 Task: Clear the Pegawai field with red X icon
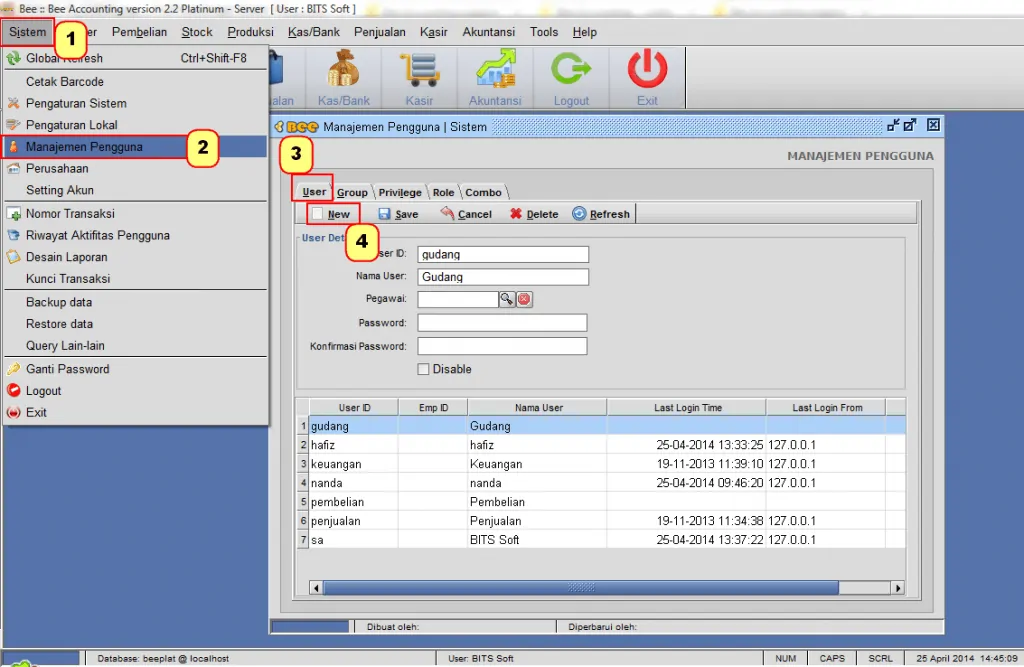click(x=524, y=299)
